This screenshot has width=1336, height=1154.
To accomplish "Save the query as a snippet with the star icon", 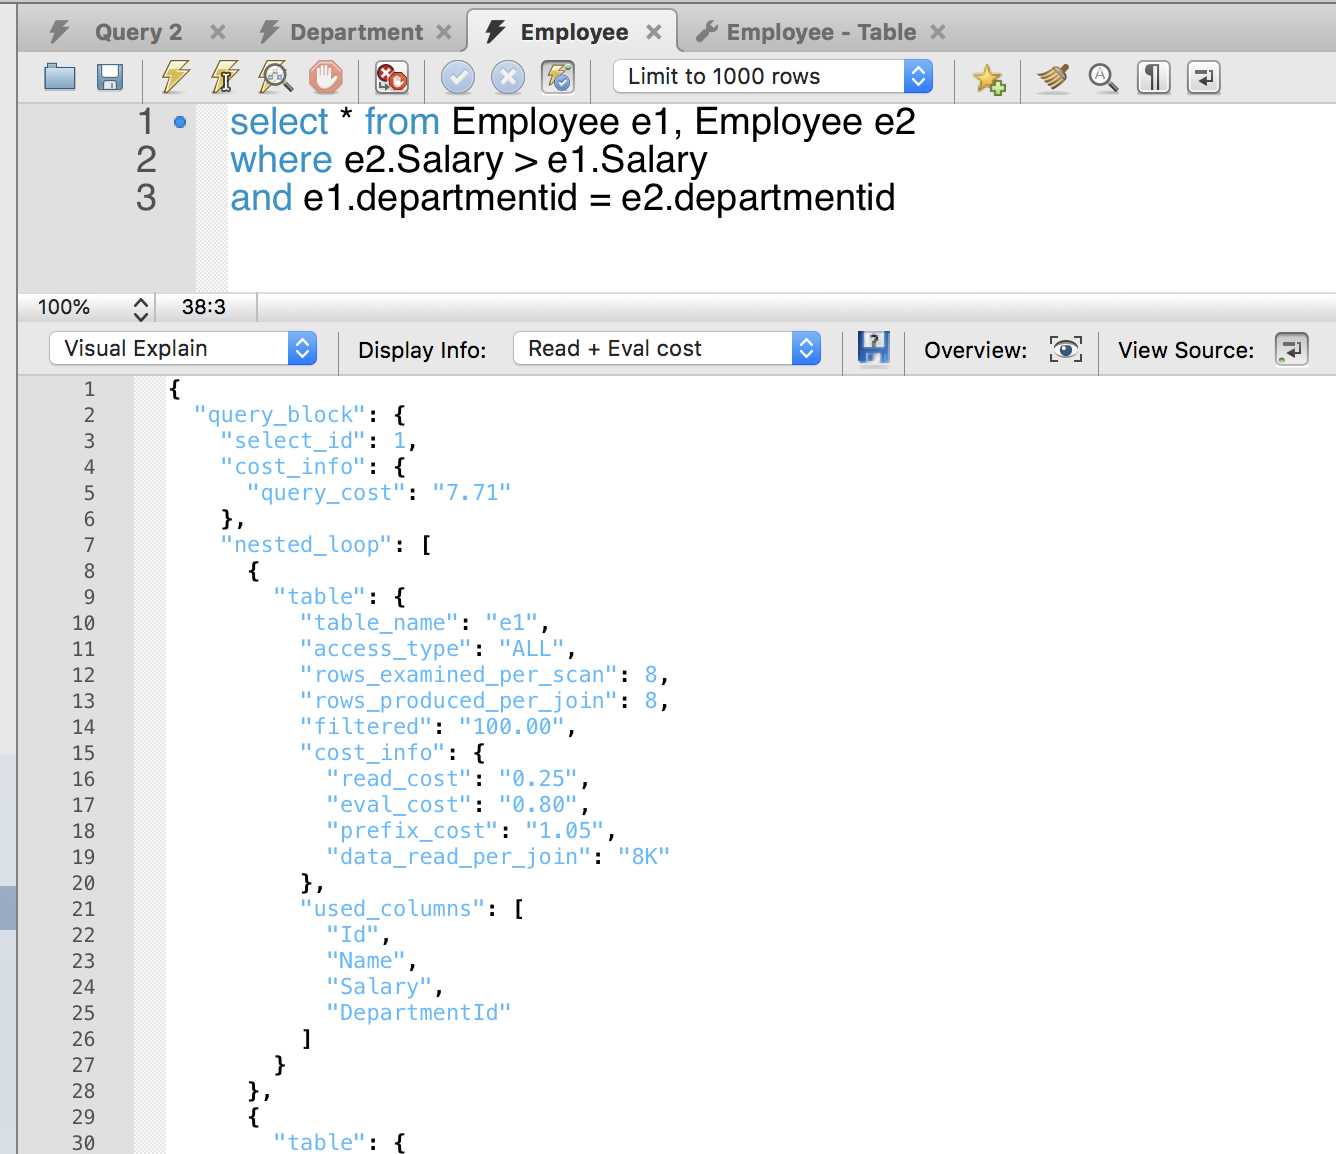I will [x=988, y=77].
